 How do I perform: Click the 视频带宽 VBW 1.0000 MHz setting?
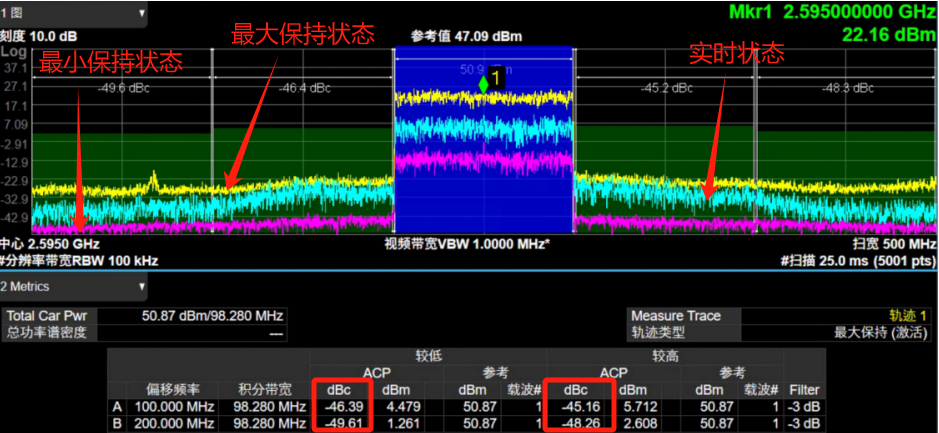468,244
